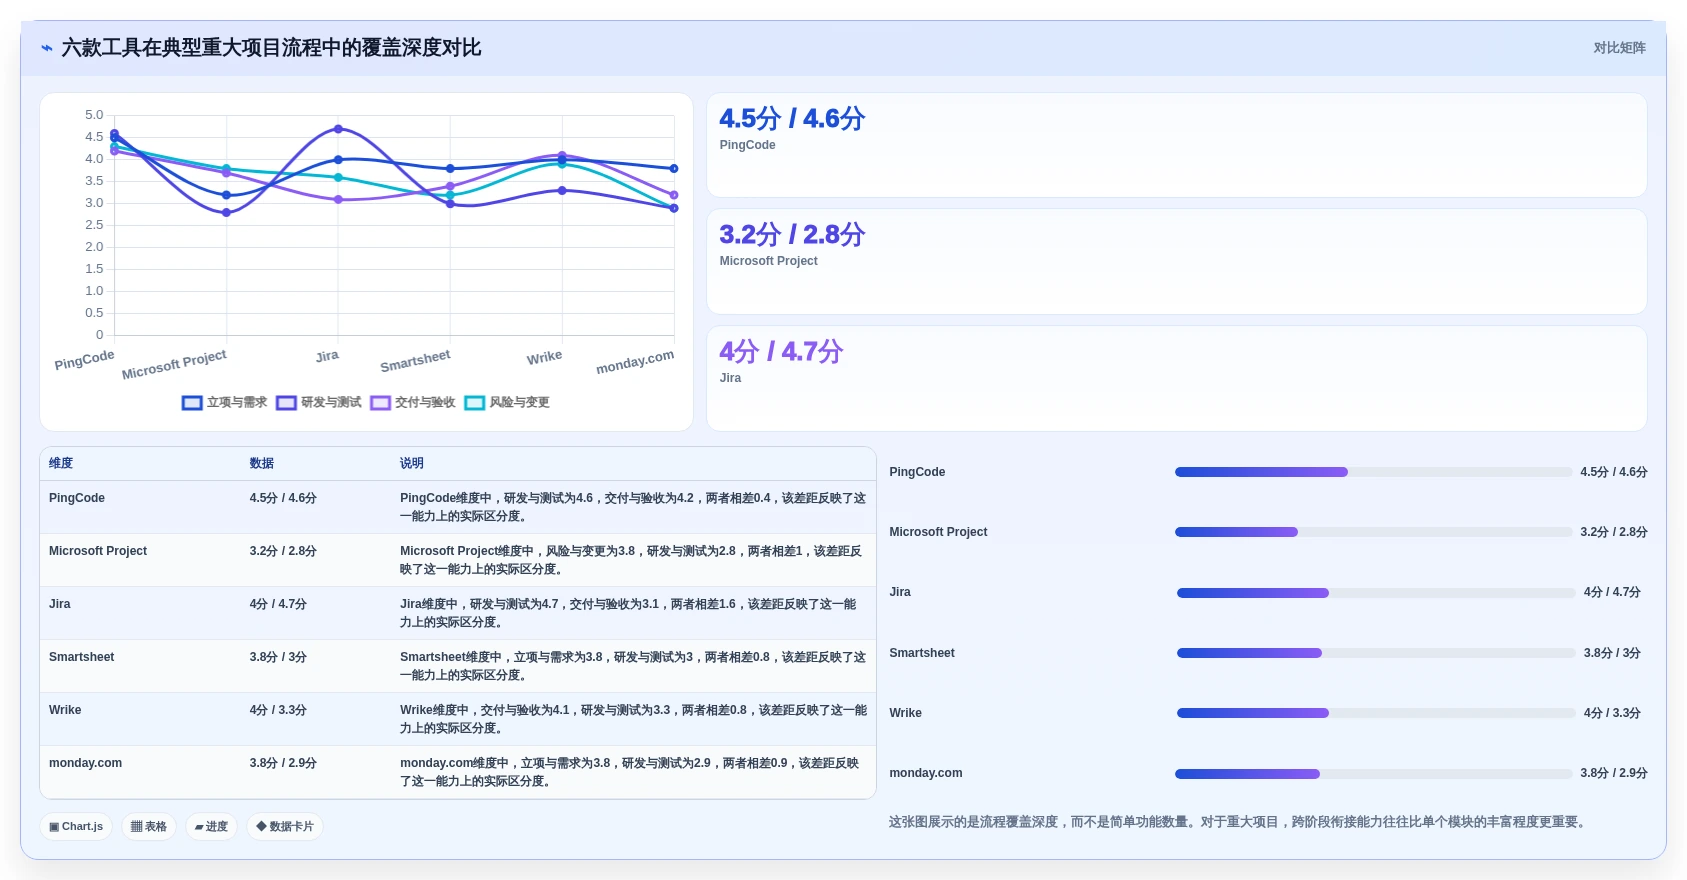Image resolution: width=1687 pixels, height=880 pixels.
Task: Click the 对比矩阵 label in header
Action: 1619,48
